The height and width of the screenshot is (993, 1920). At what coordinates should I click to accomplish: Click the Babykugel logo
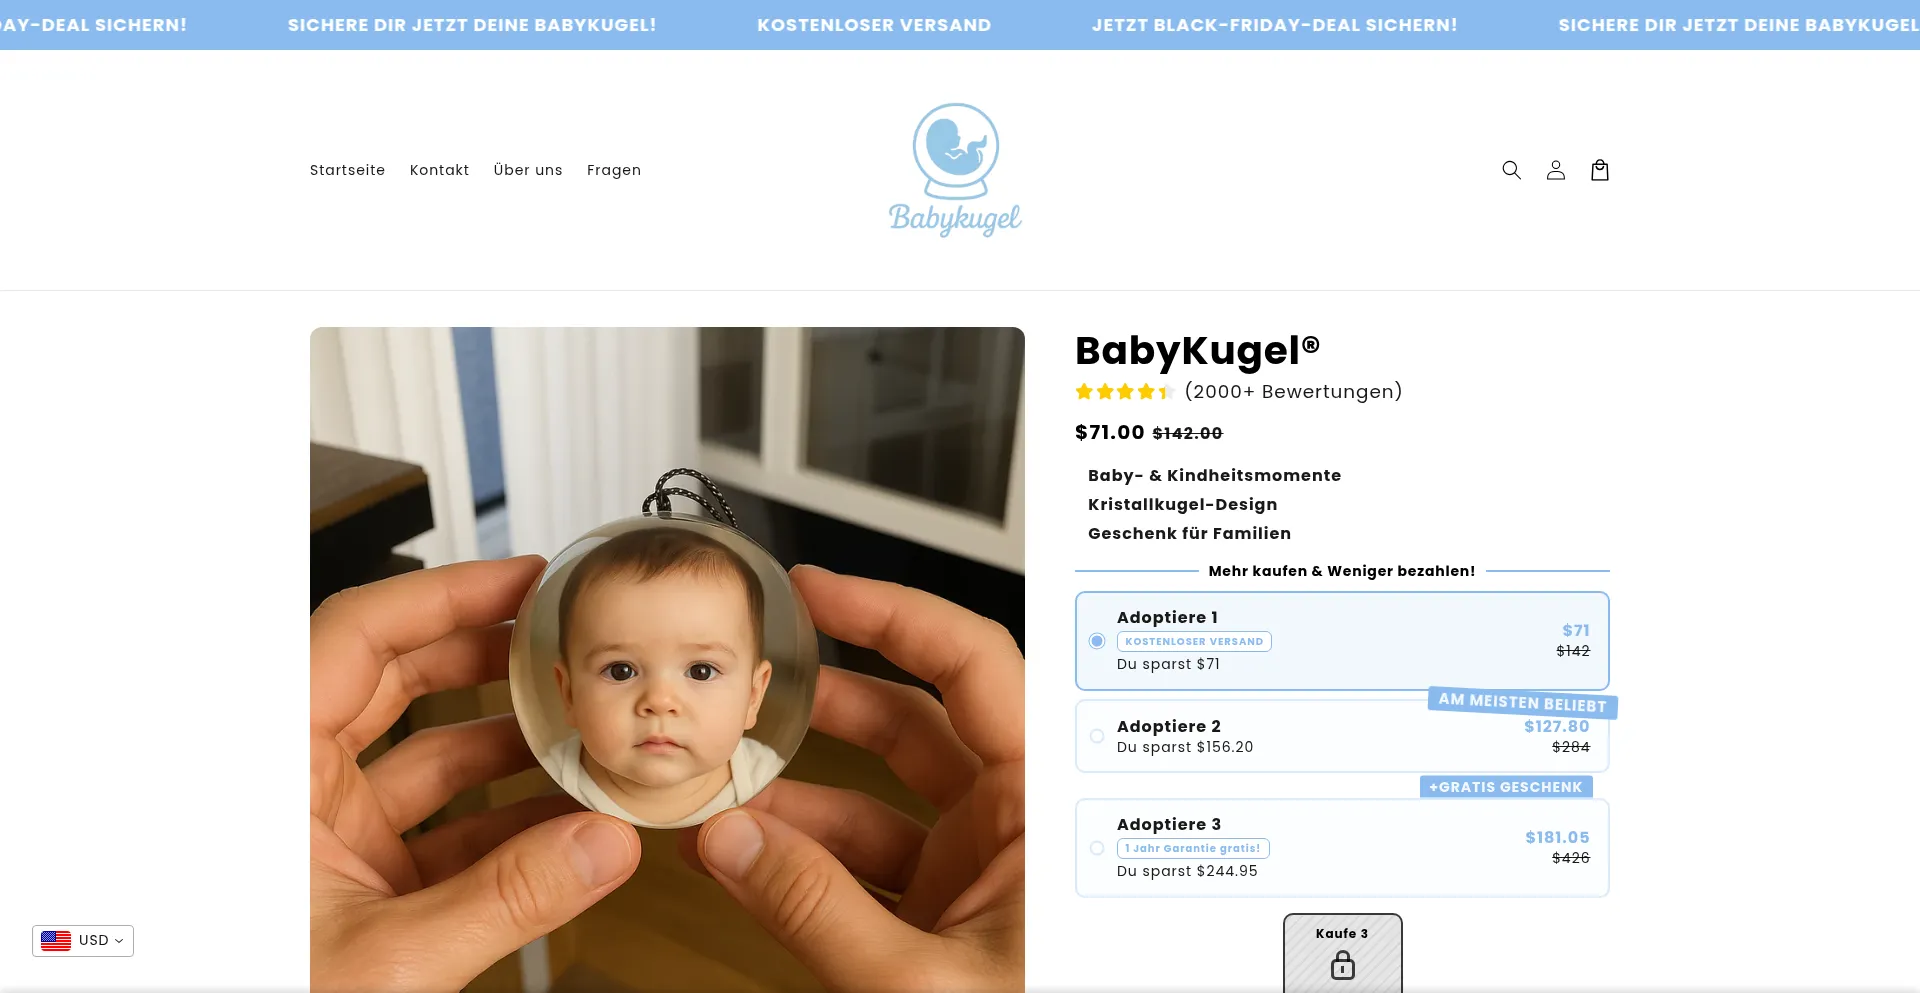click(955, 170)
